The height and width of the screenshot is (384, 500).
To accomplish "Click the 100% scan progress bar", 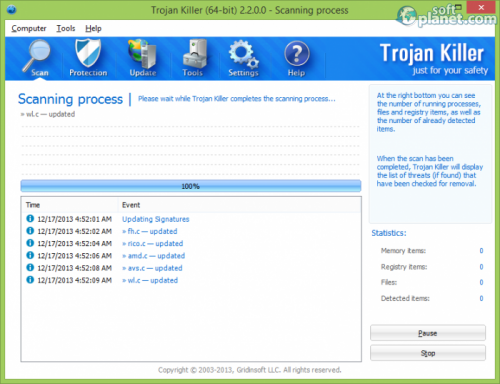I will coord(191,186).
